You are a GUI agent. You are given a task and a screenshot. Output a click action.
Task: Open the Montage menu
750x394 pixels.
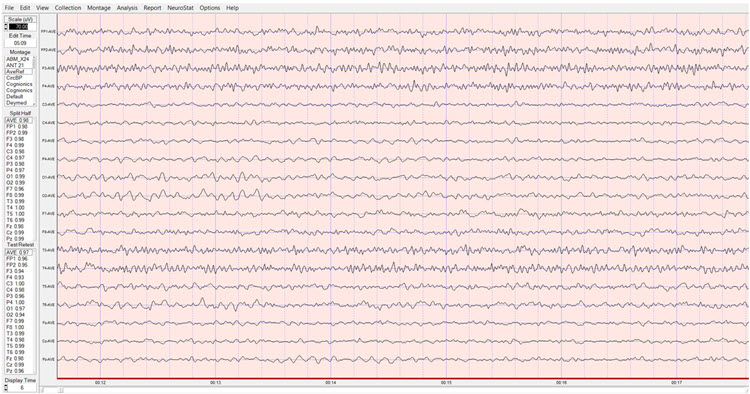(x=99, y=8)
